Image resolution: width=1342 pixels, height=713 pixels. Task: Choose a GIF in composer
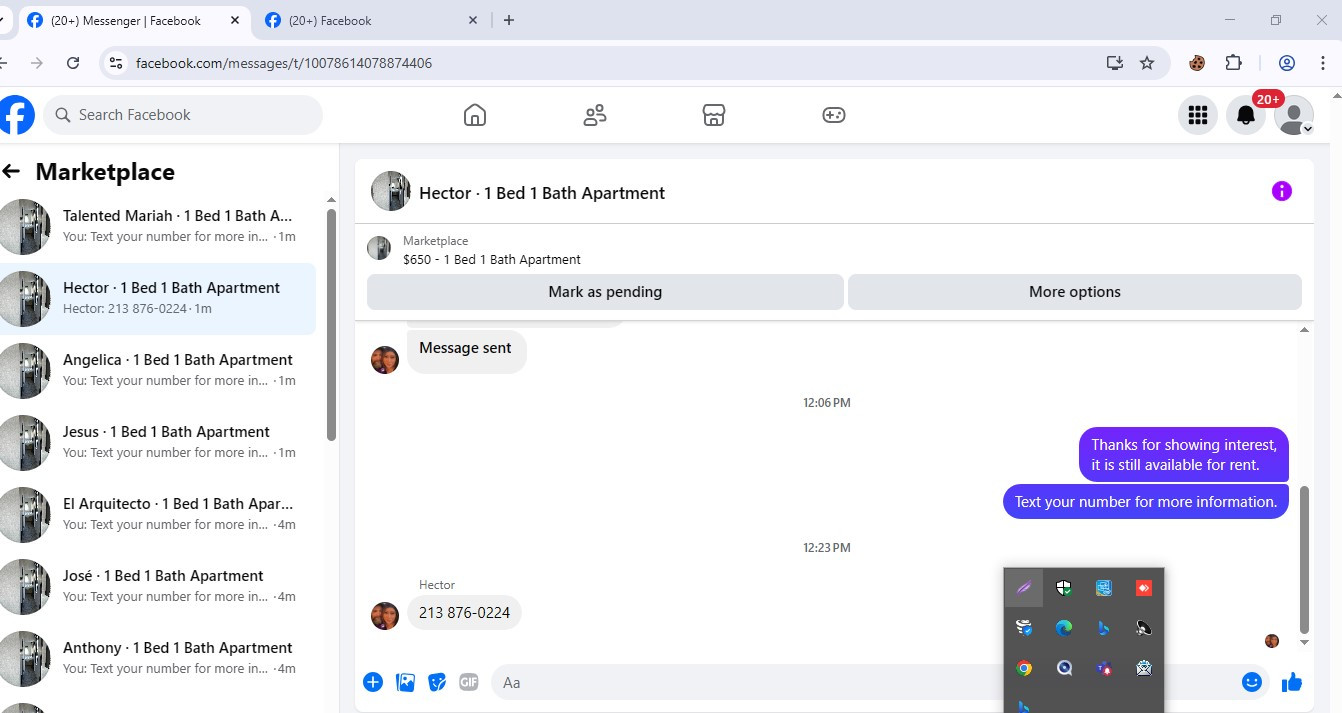[469, 682]
